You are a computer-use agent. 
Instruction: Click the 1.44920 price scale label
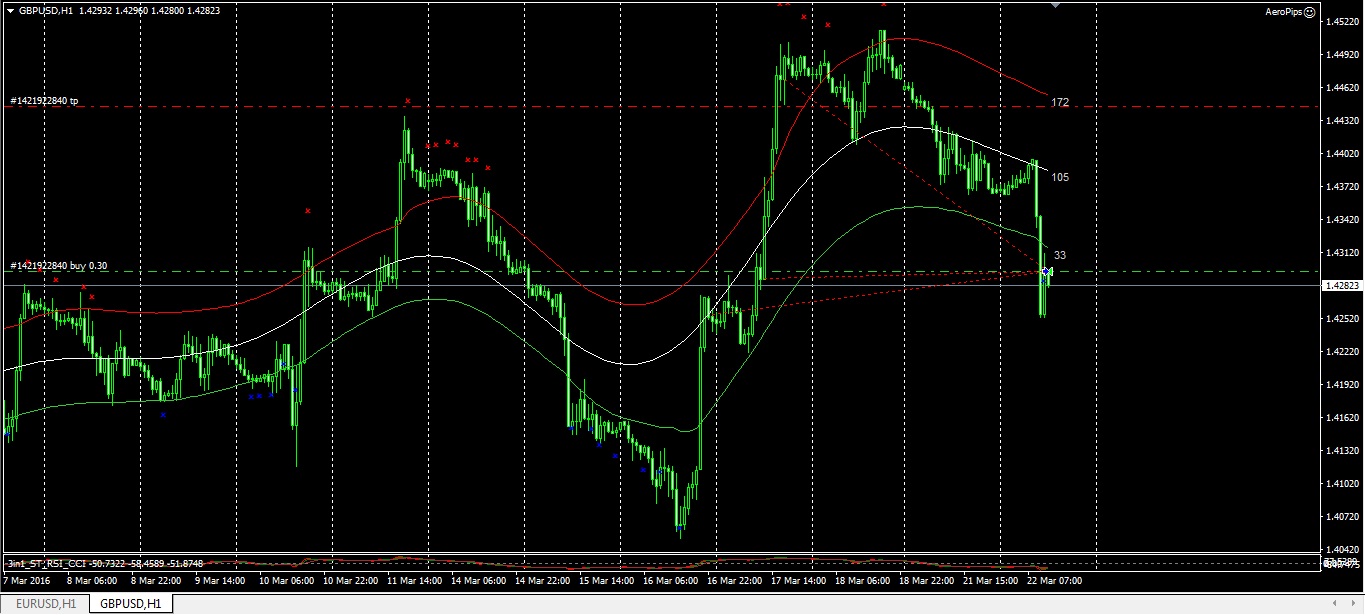click(1341, 54)
